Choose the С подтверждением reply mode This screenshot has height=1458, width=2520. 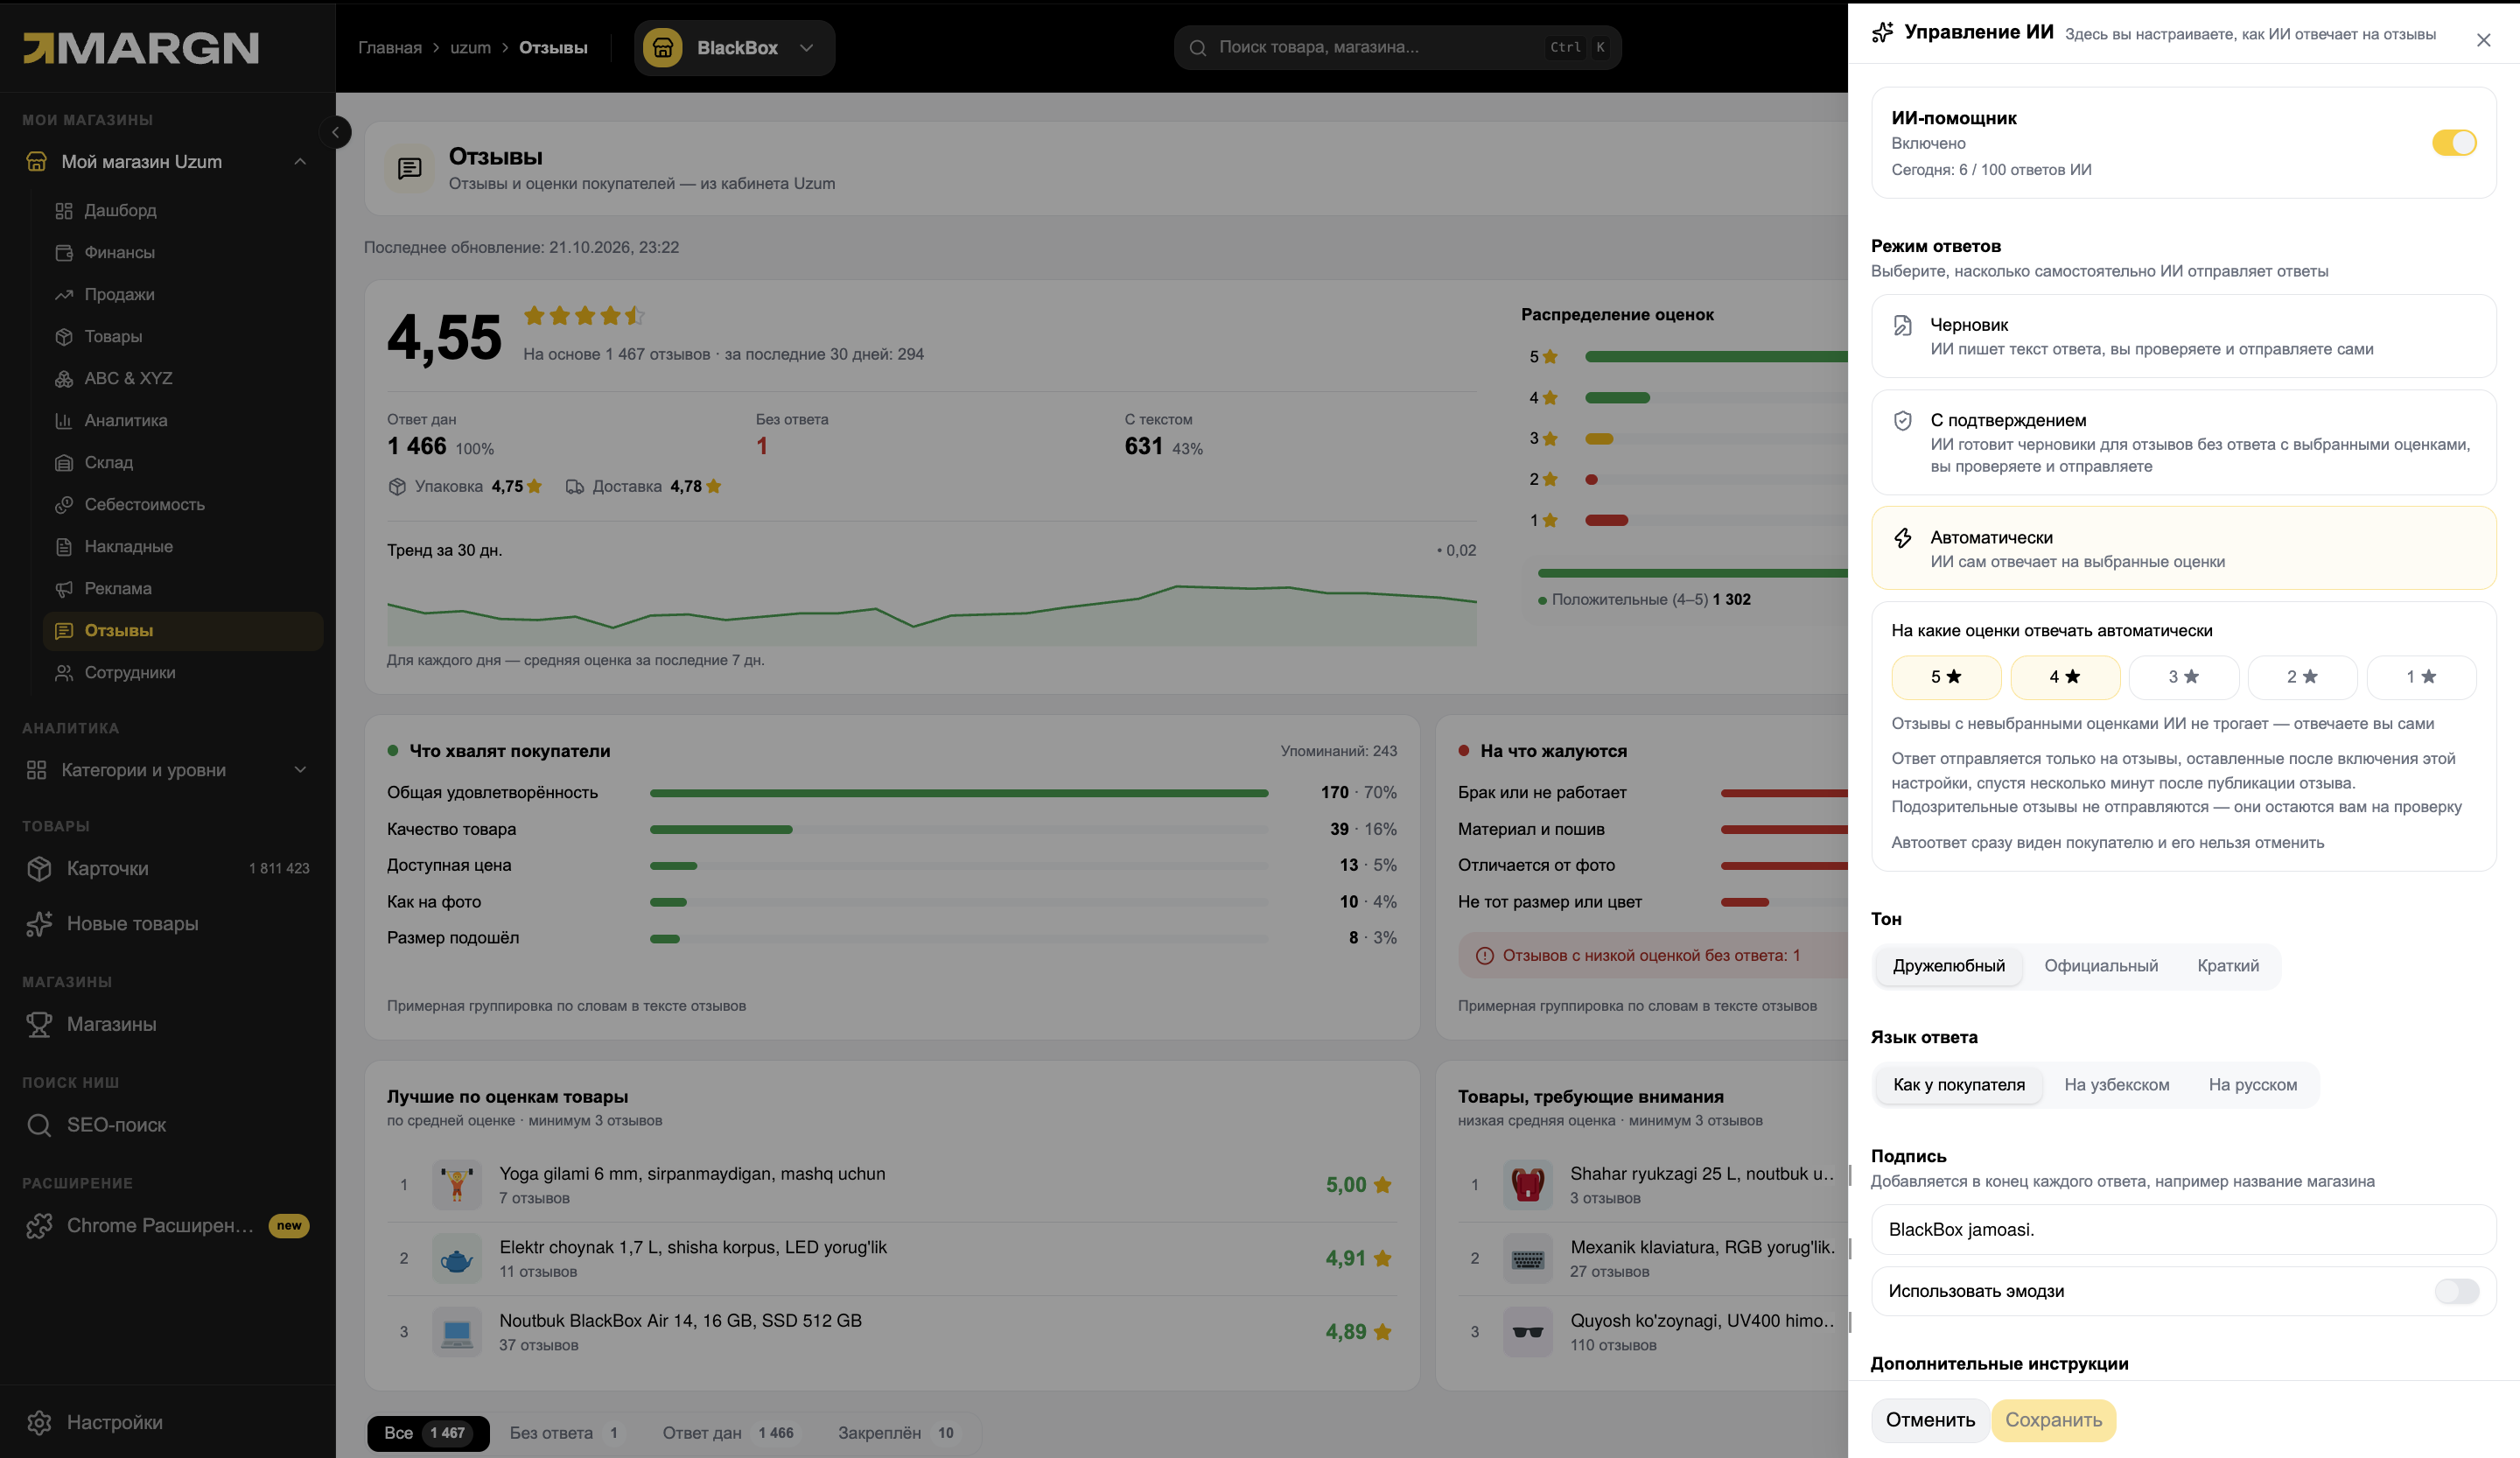pyautogui.click(x=2183, y=442)
